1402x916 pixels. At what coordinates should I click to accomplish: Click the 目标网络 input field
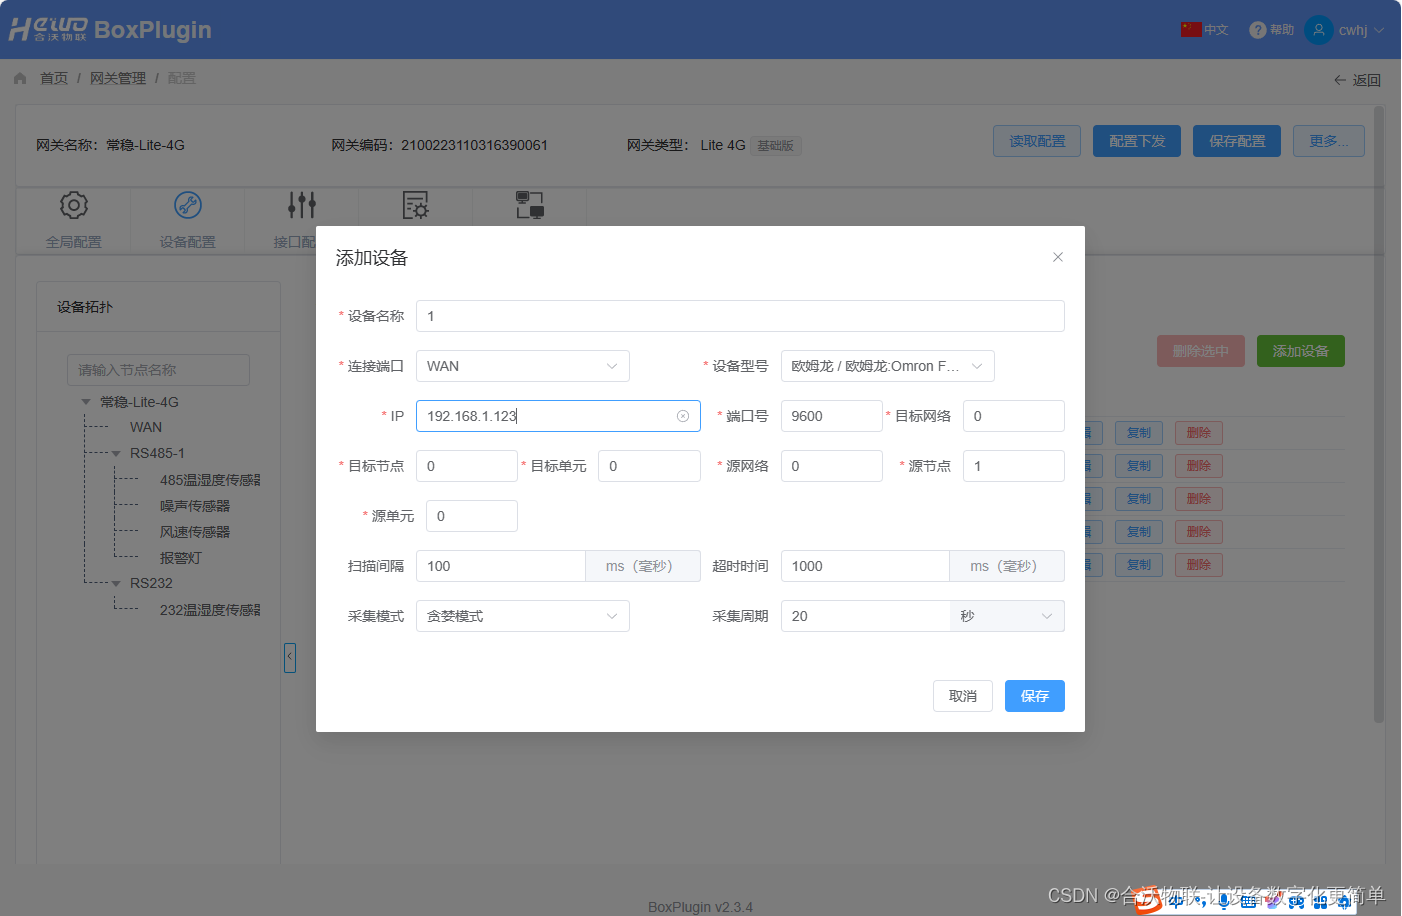[x=1014, y=416]
